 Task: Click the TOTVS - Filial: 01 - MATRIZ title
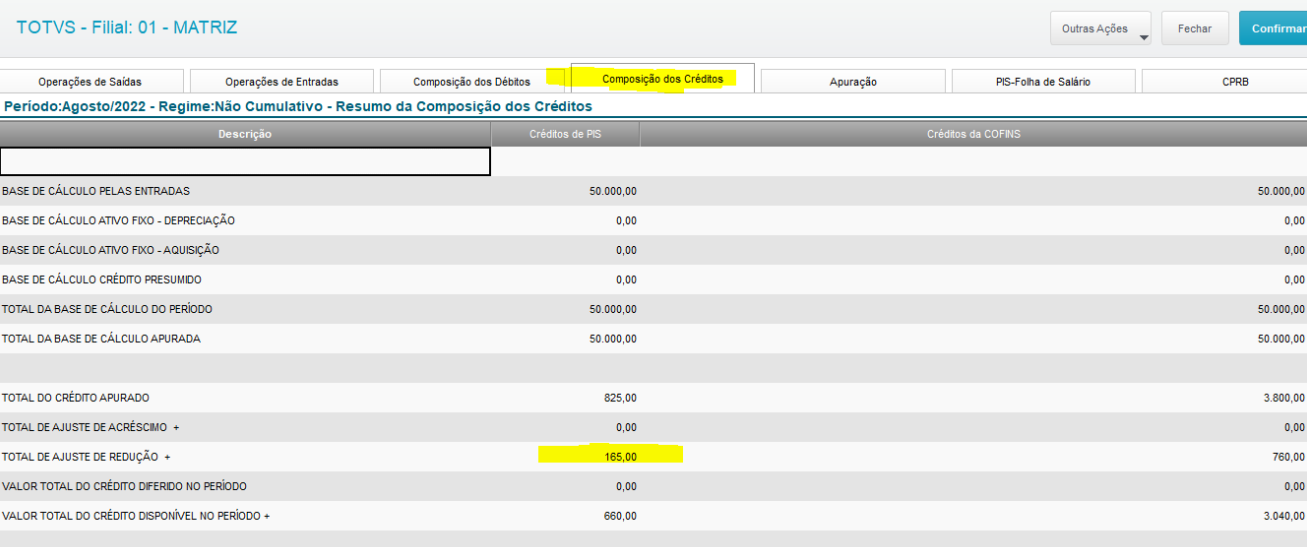[127, 28]
